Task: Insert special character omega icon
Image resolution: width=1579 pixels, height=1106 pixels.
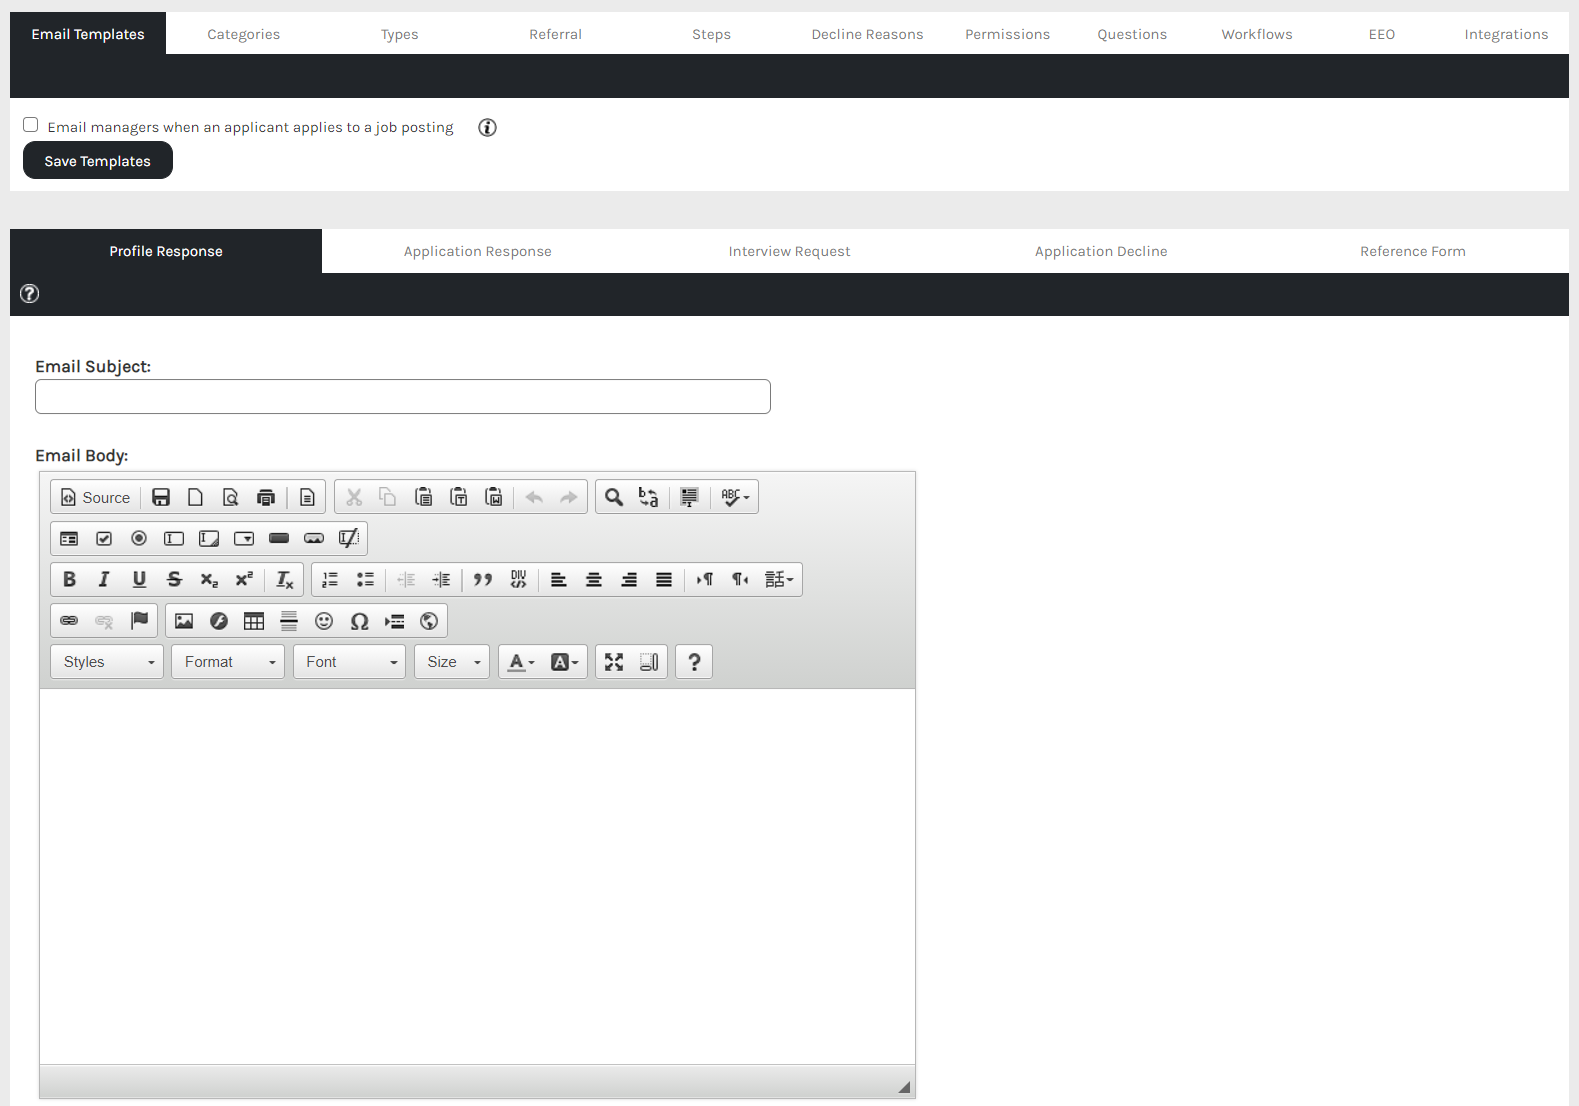Action: coord(359,621)
